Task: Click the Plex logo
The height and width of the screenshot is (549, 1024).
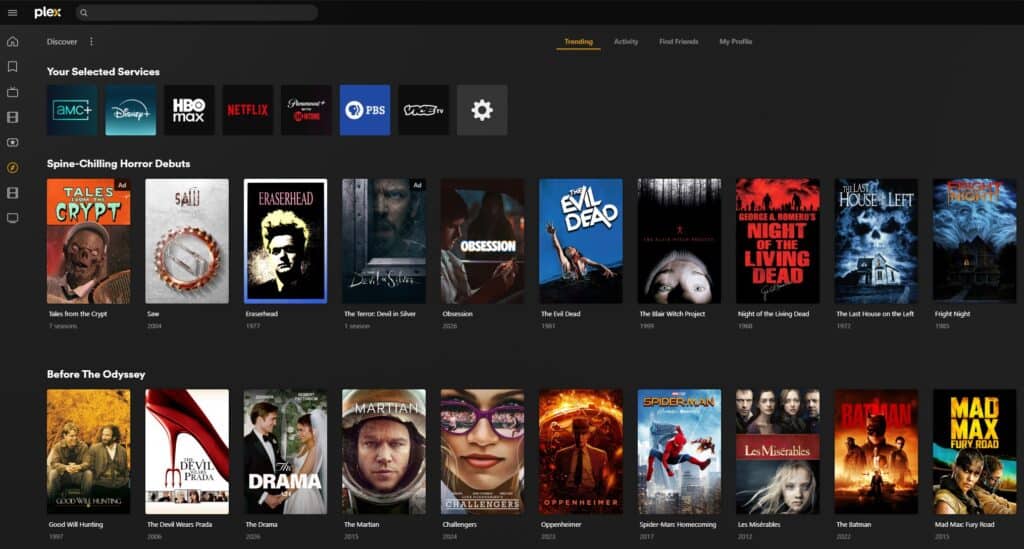Action: 48,12
